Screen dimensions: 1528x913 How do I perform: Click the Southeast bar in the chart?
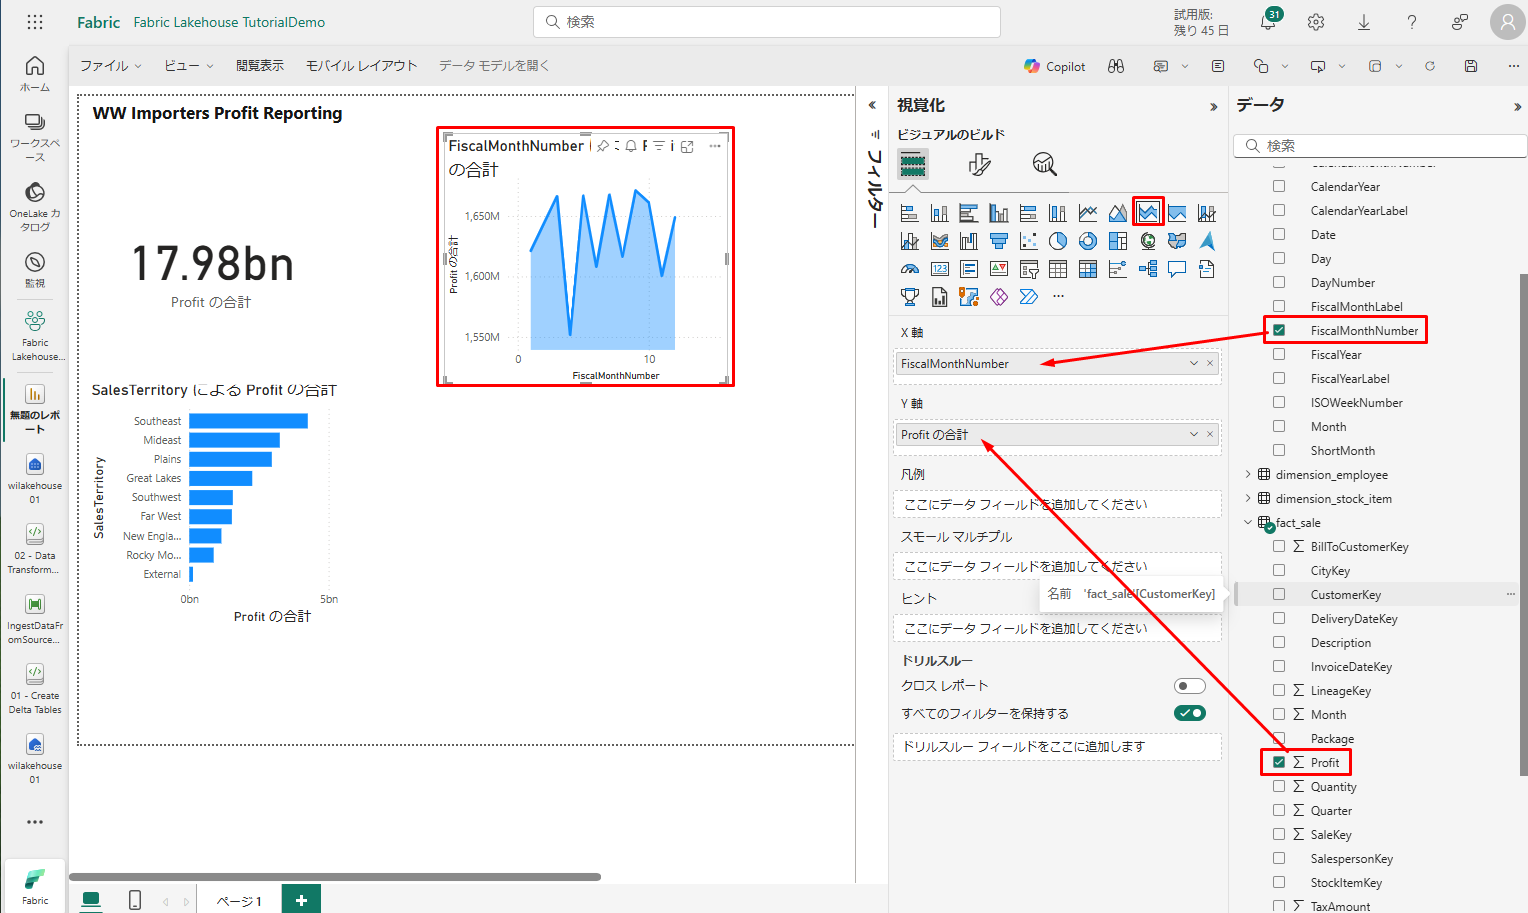(248, 421)
